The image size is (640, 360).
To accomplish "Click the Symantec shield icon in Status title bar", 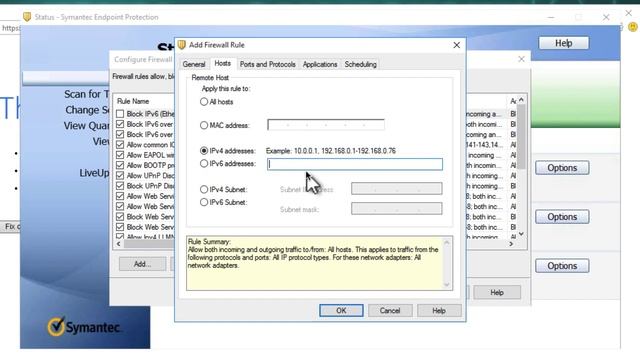I will click(x=27, y=17).
